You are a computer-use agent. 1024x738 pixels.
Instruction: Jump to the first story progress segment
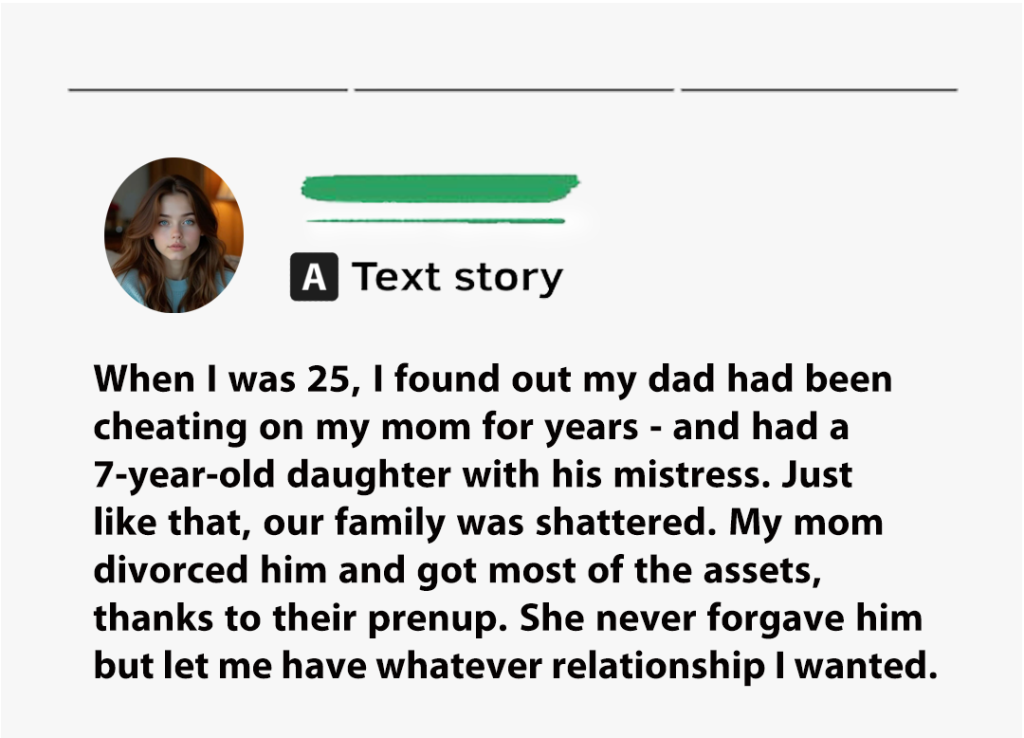tap(208, 89)
